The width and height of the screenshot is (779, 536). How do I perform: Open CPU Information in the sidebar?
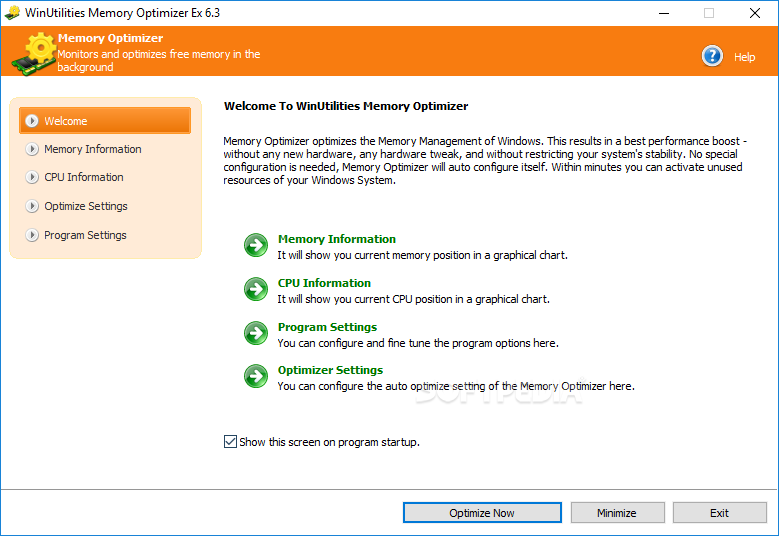click(84, 177)
